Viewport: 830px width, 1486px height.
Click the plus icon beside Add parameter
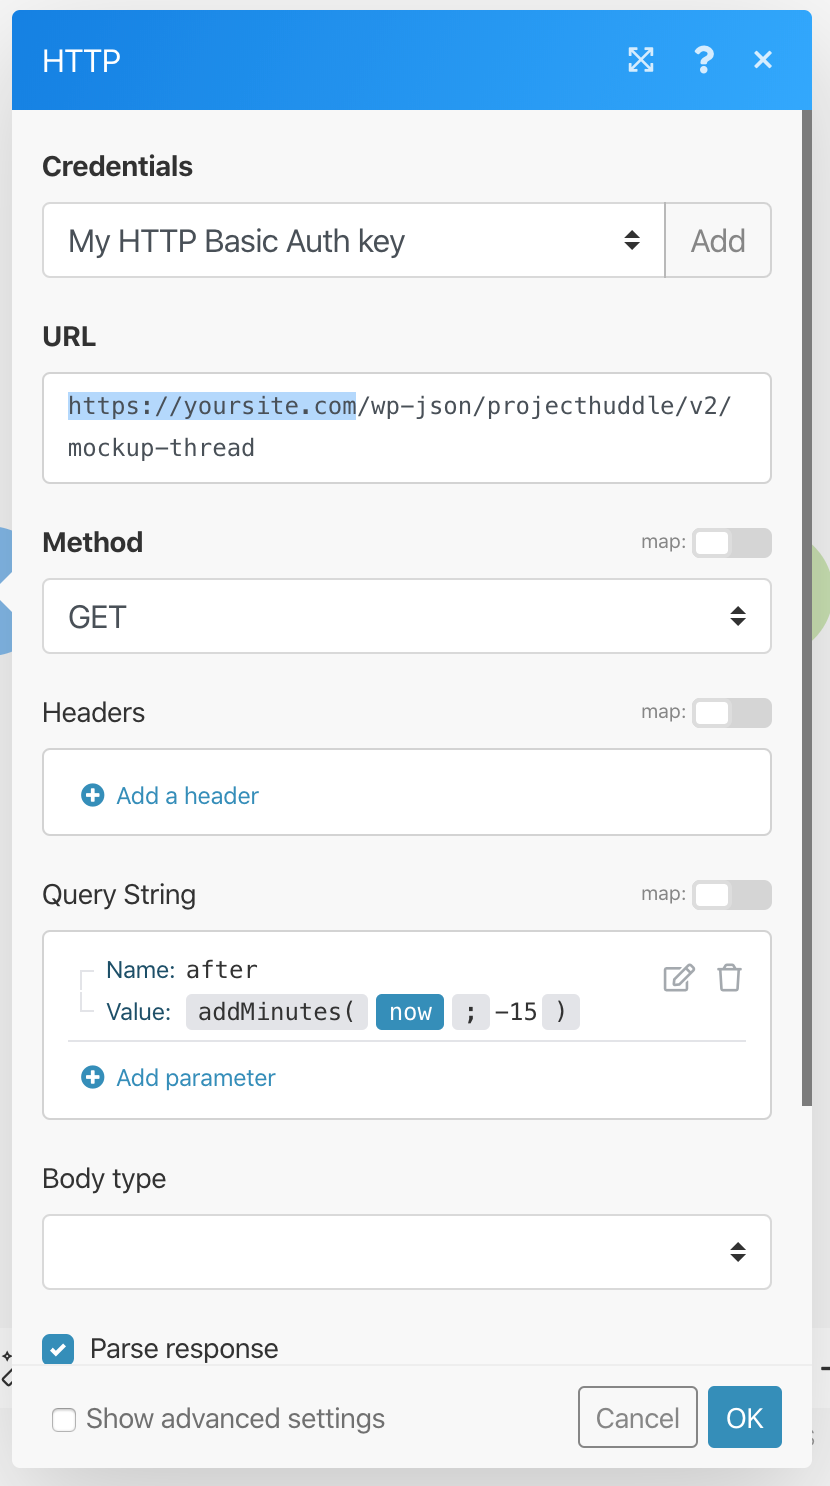pyautogui.click(x=93, y=1078)
